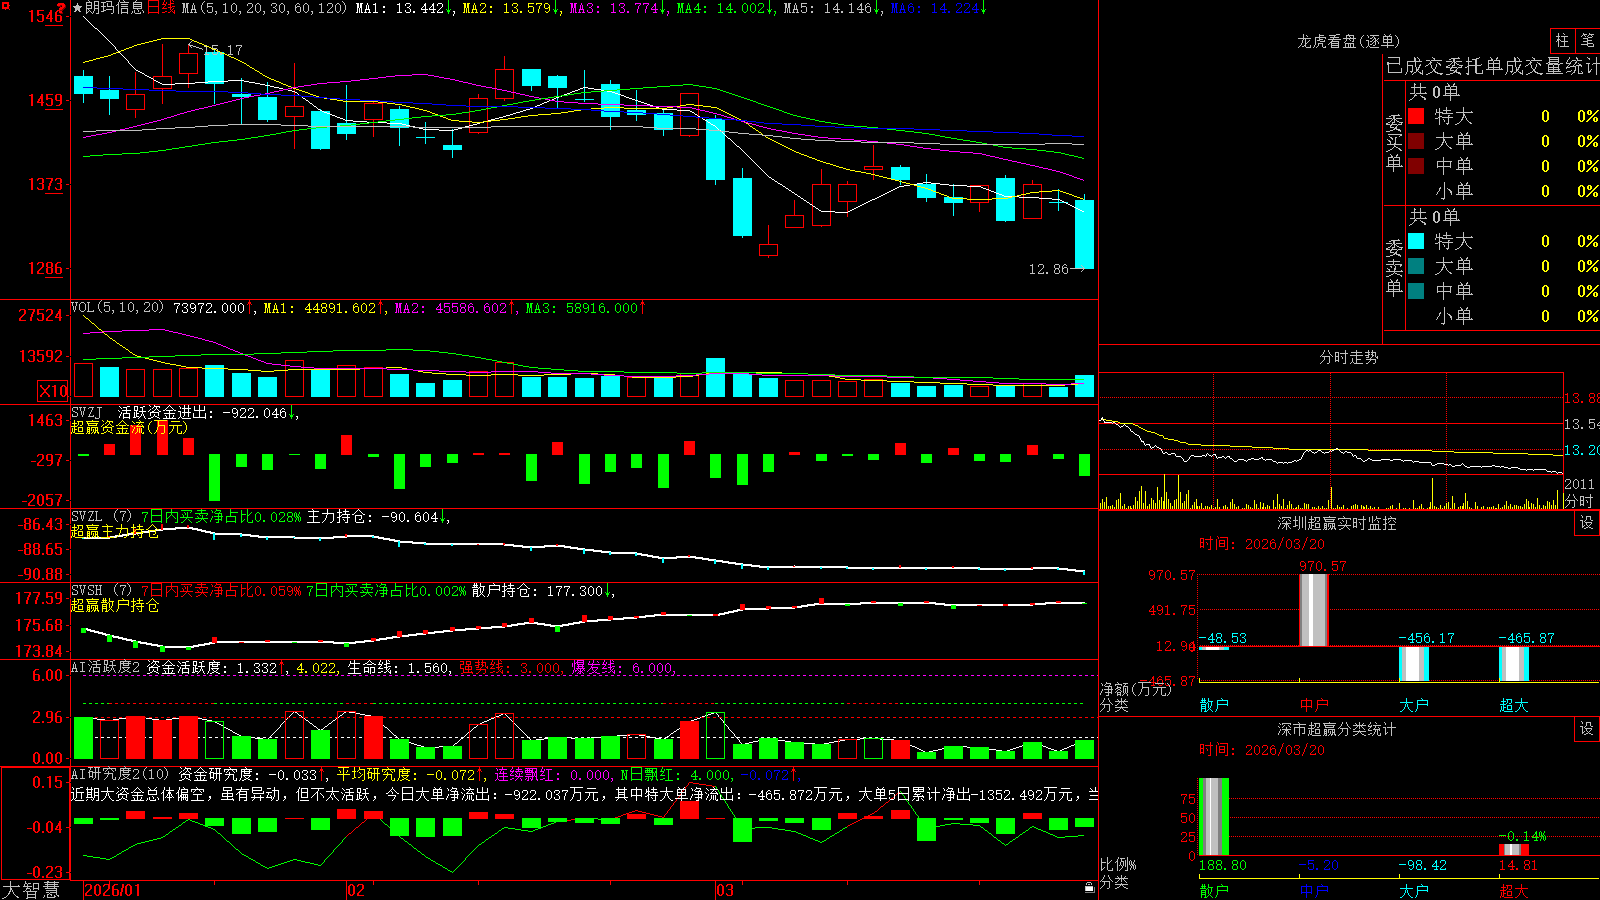Click the cyan 特大 sell-order swatch
The width and height of the screenshot is (1600, 900).
tap(1416, 241)
